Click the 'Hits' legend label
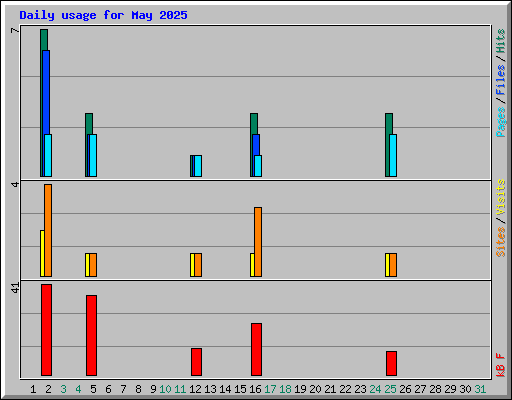 click(500, 41)
